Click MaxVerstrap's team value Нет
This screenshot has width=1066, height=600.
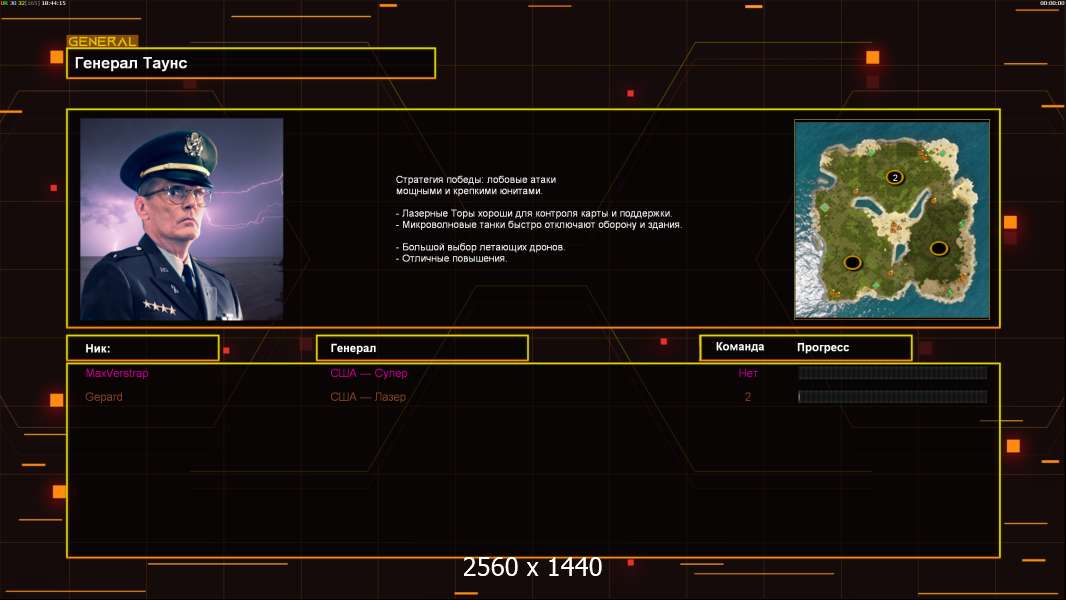pos(748,373)
